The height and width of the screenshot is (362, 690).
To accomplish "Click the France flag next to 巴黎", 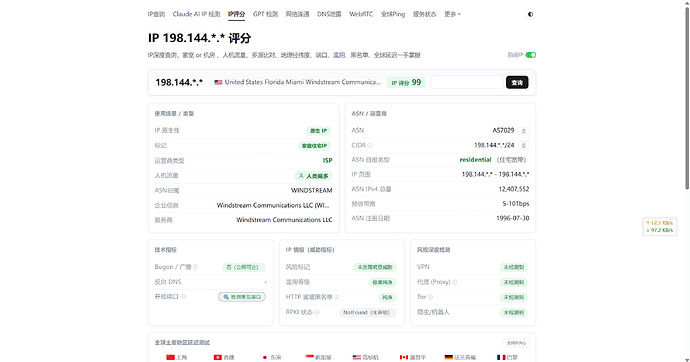I will click(x=501, y=357).
